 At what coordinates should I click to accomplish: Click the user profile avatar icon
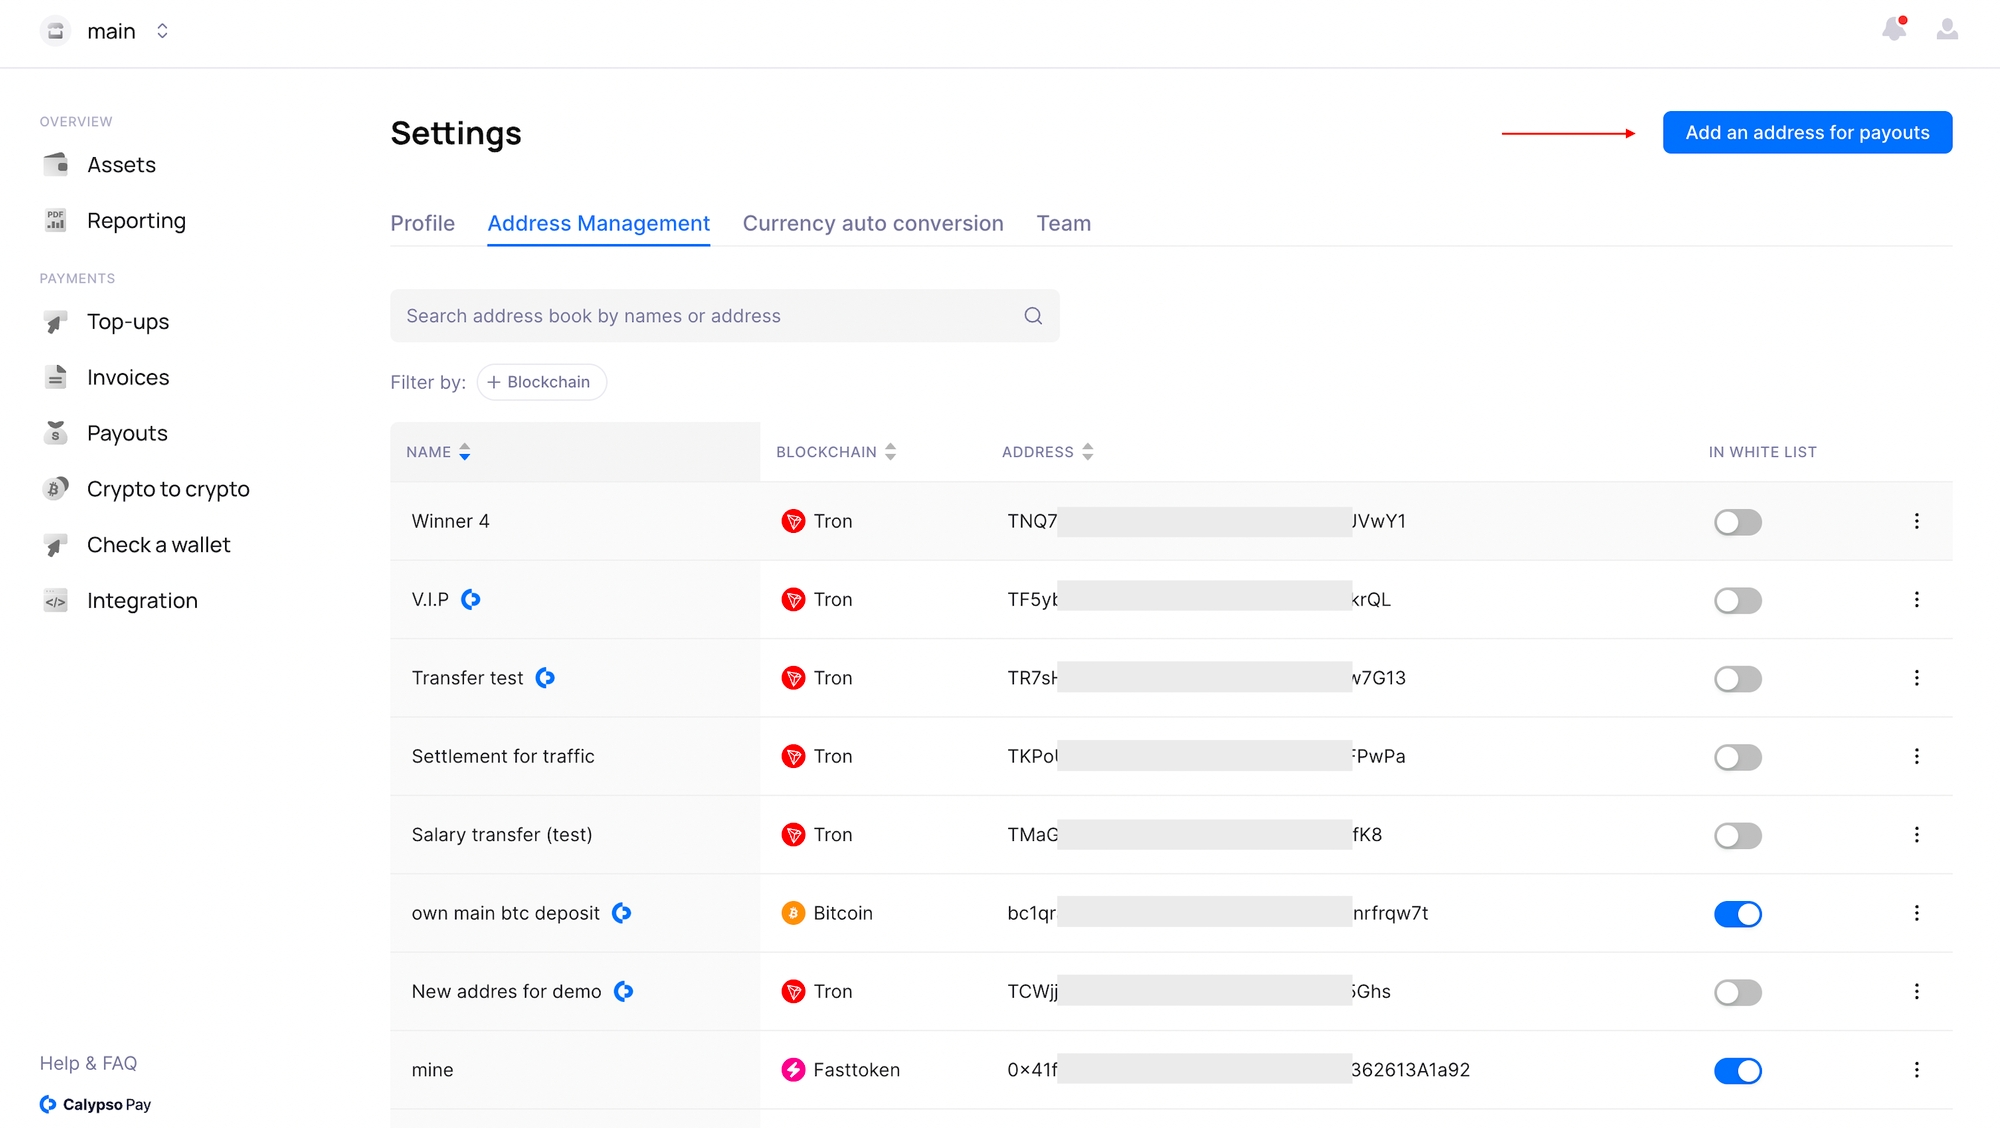[x=1946, y=29]
